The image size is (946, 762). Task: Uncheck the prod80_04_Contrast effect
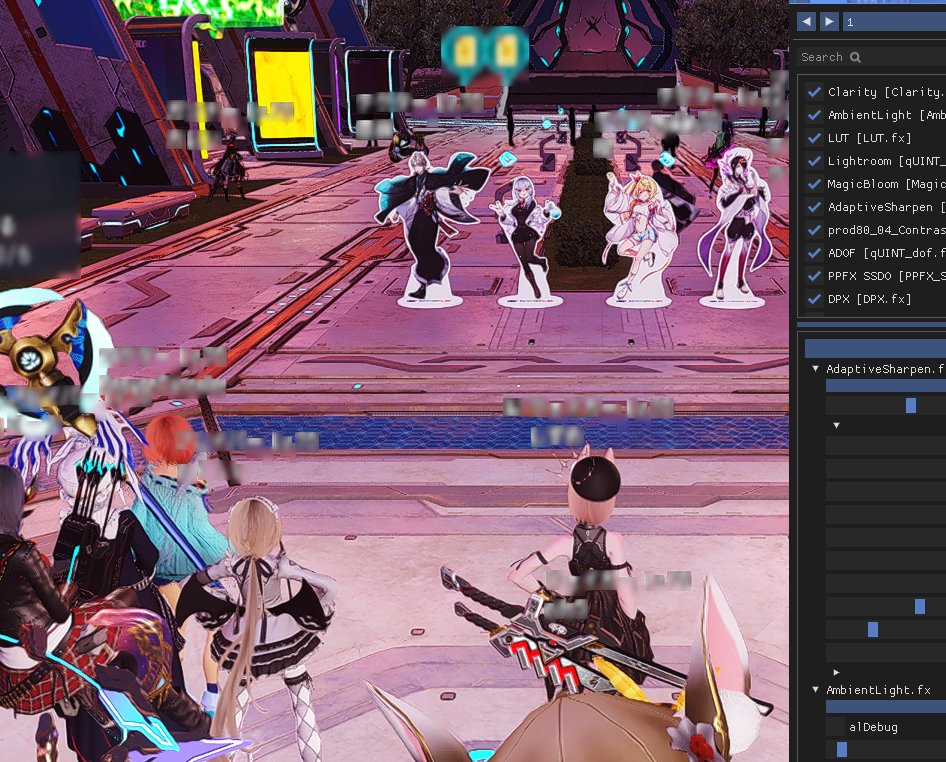point(814,230)
